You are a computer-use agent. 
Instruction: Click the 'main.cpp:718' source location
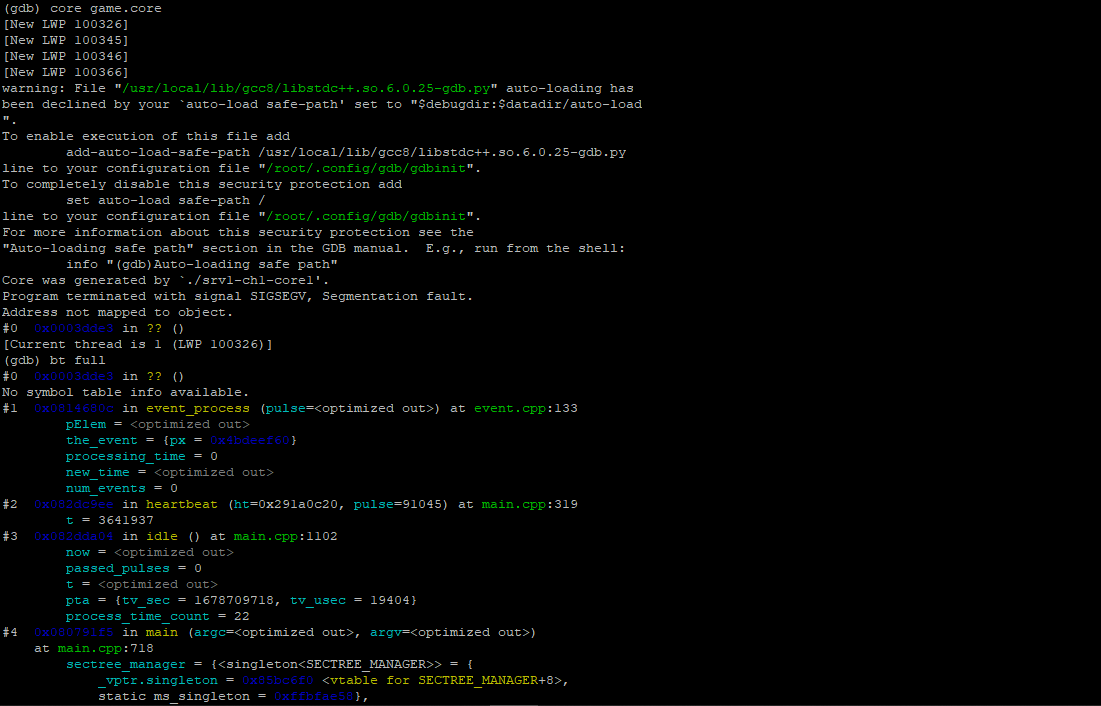105,649
